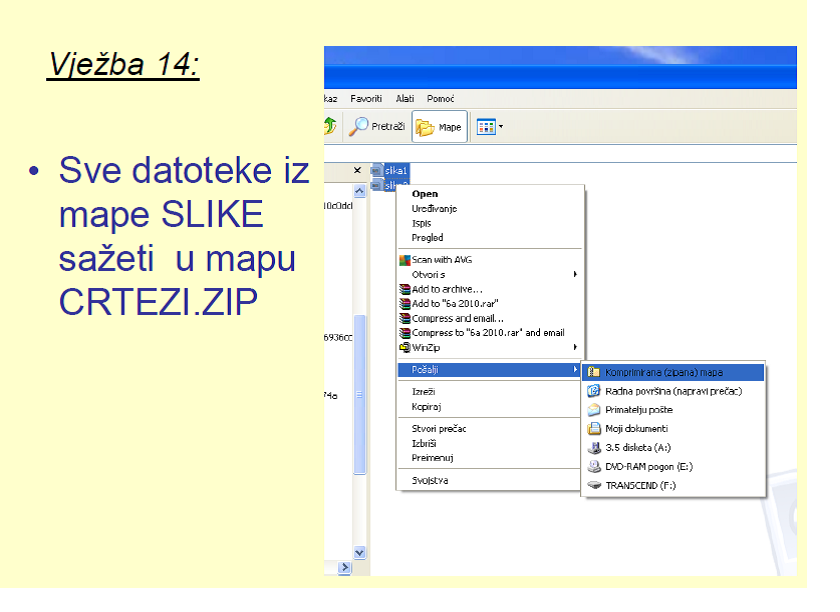Select the slika1 file

tap(395, 170)
